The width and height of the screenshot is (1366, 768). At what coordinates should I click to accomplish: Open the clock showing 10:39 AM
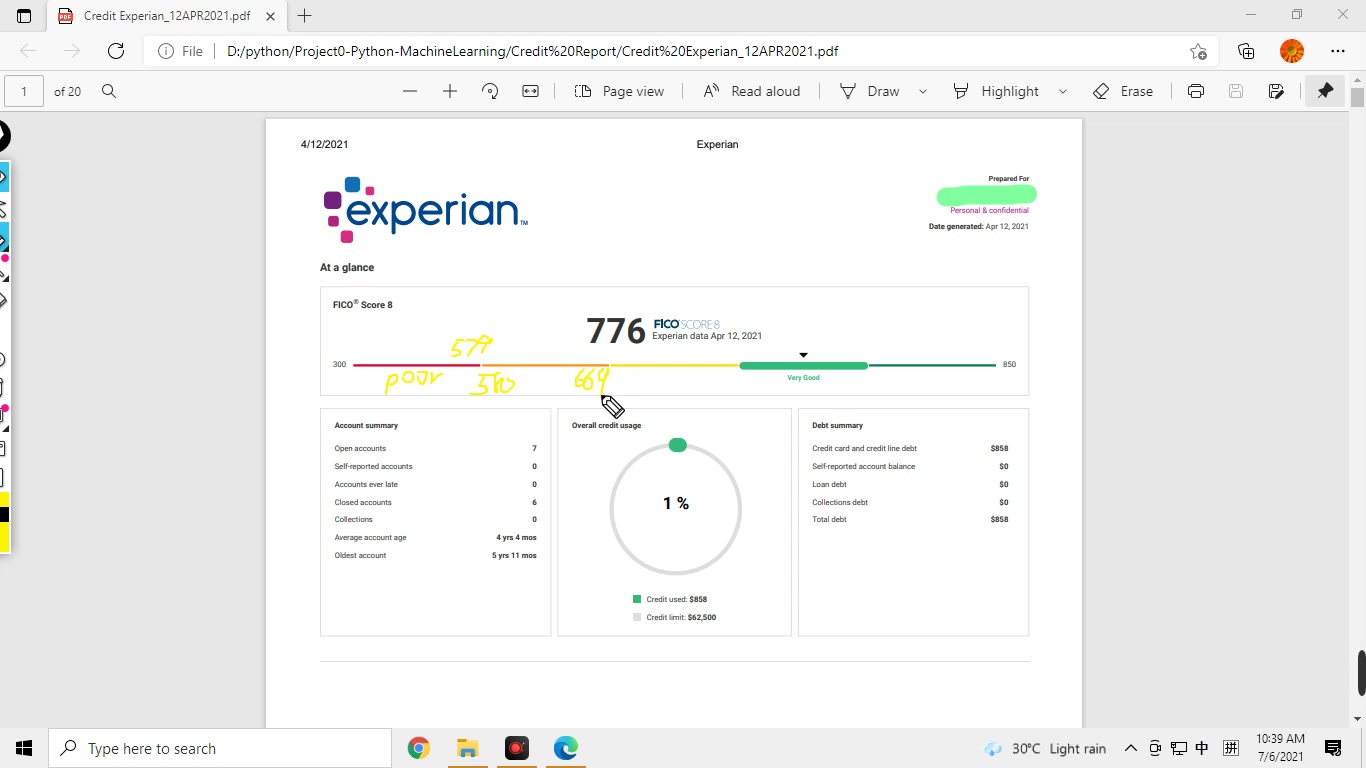pyautogui.click(x=1280, y=748)
